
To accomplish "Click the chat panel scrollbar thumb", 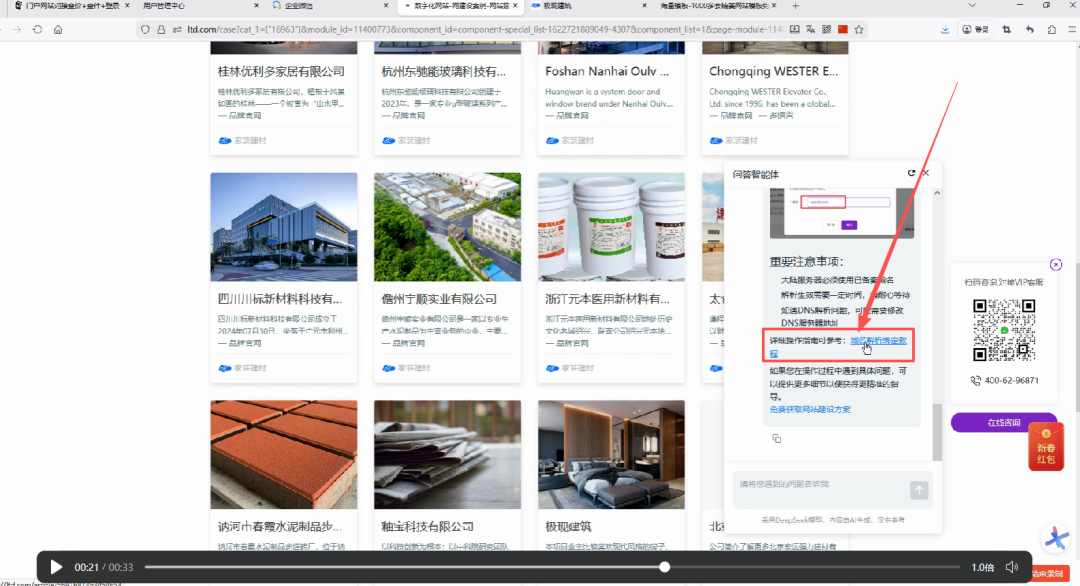I will 937,432.
